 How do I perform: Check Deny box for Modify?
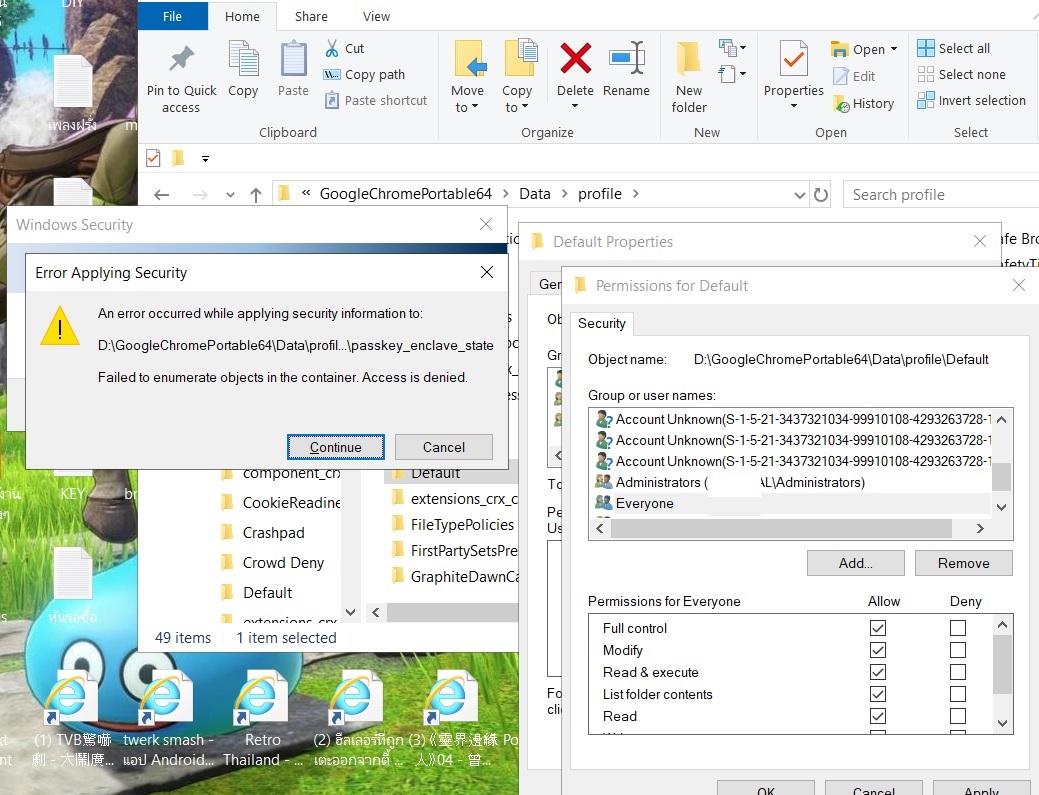(x=957, y=650)
